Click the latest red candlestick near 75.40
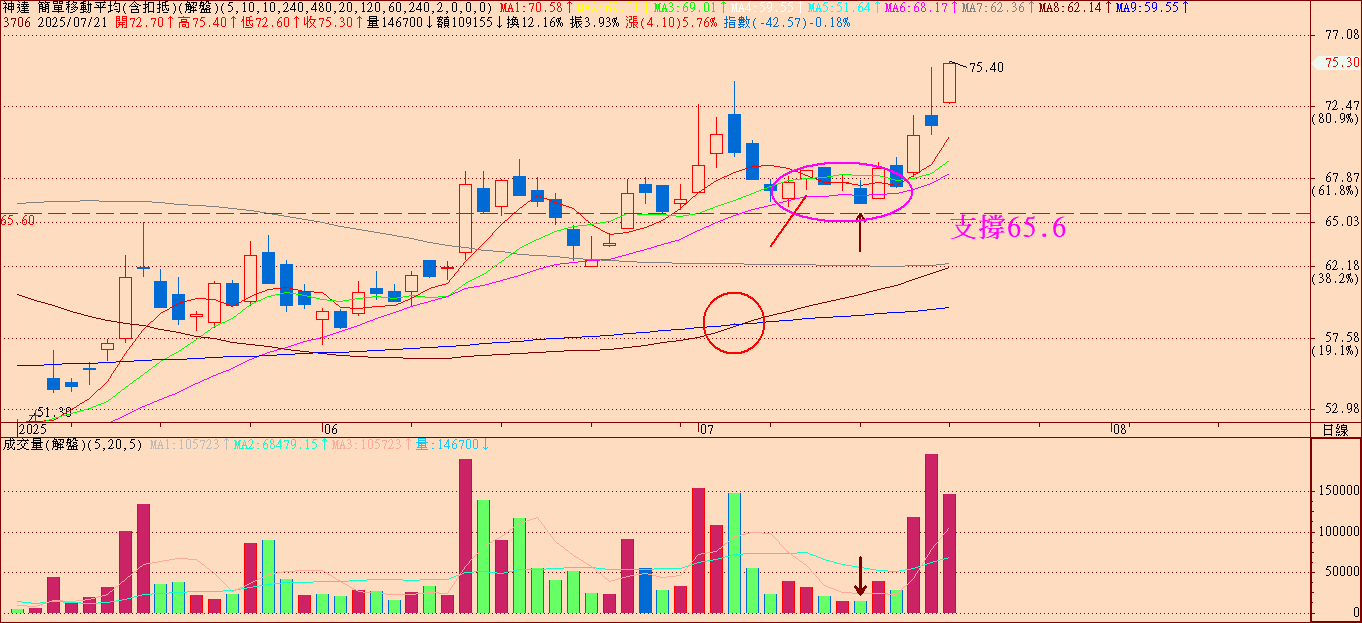 tap(949, 83)
